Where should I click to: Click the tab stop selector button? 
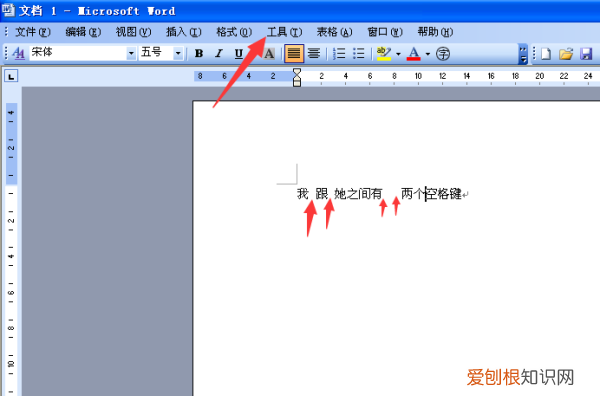tap(11, 77)
